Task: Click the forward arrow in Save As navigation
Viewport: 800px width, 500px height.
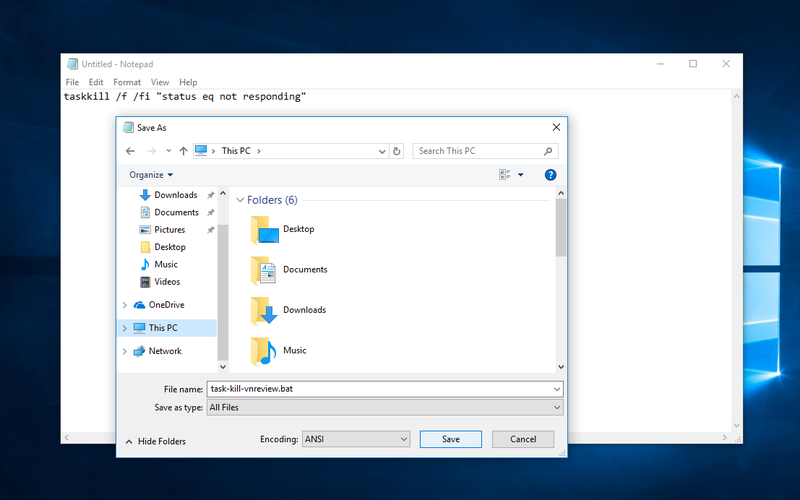Action: click(x=152, y=151)
